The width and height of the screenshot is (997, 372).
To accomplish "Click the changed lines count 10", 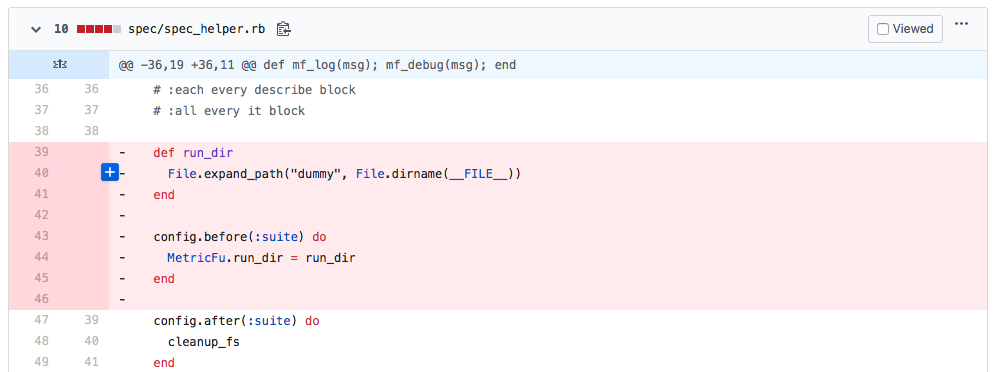I will point(61,29).
